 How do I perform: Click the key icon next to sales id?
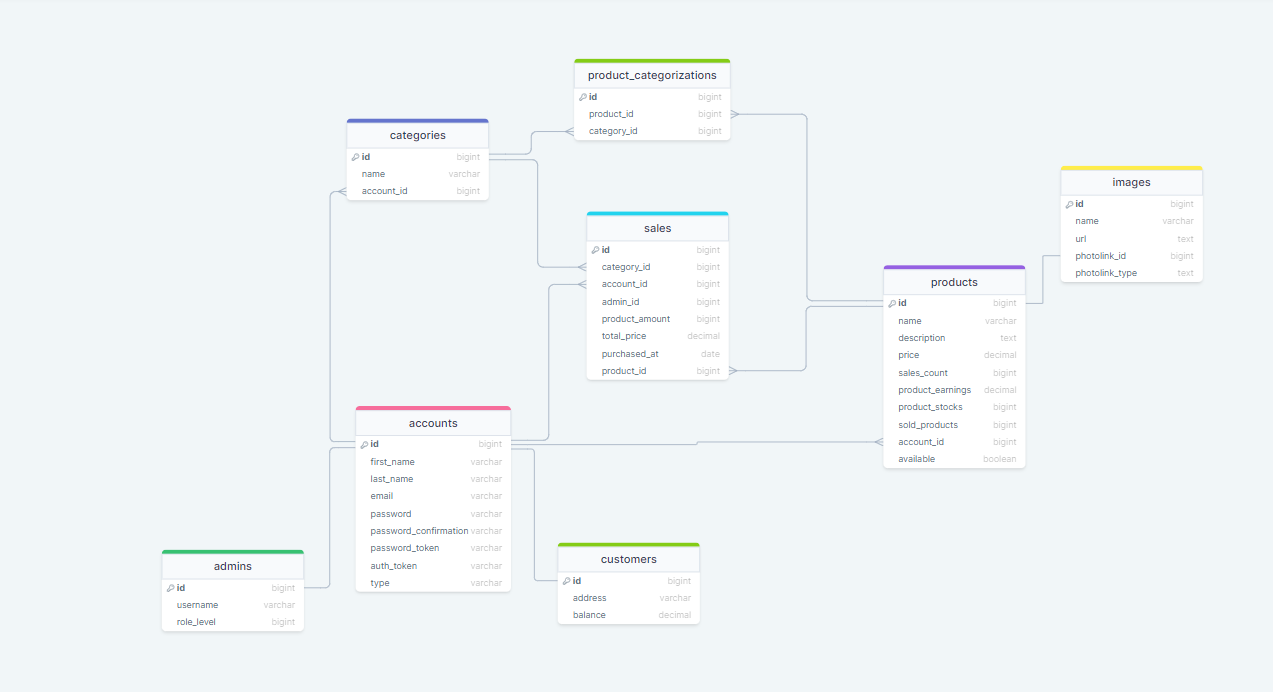point(596,249)
